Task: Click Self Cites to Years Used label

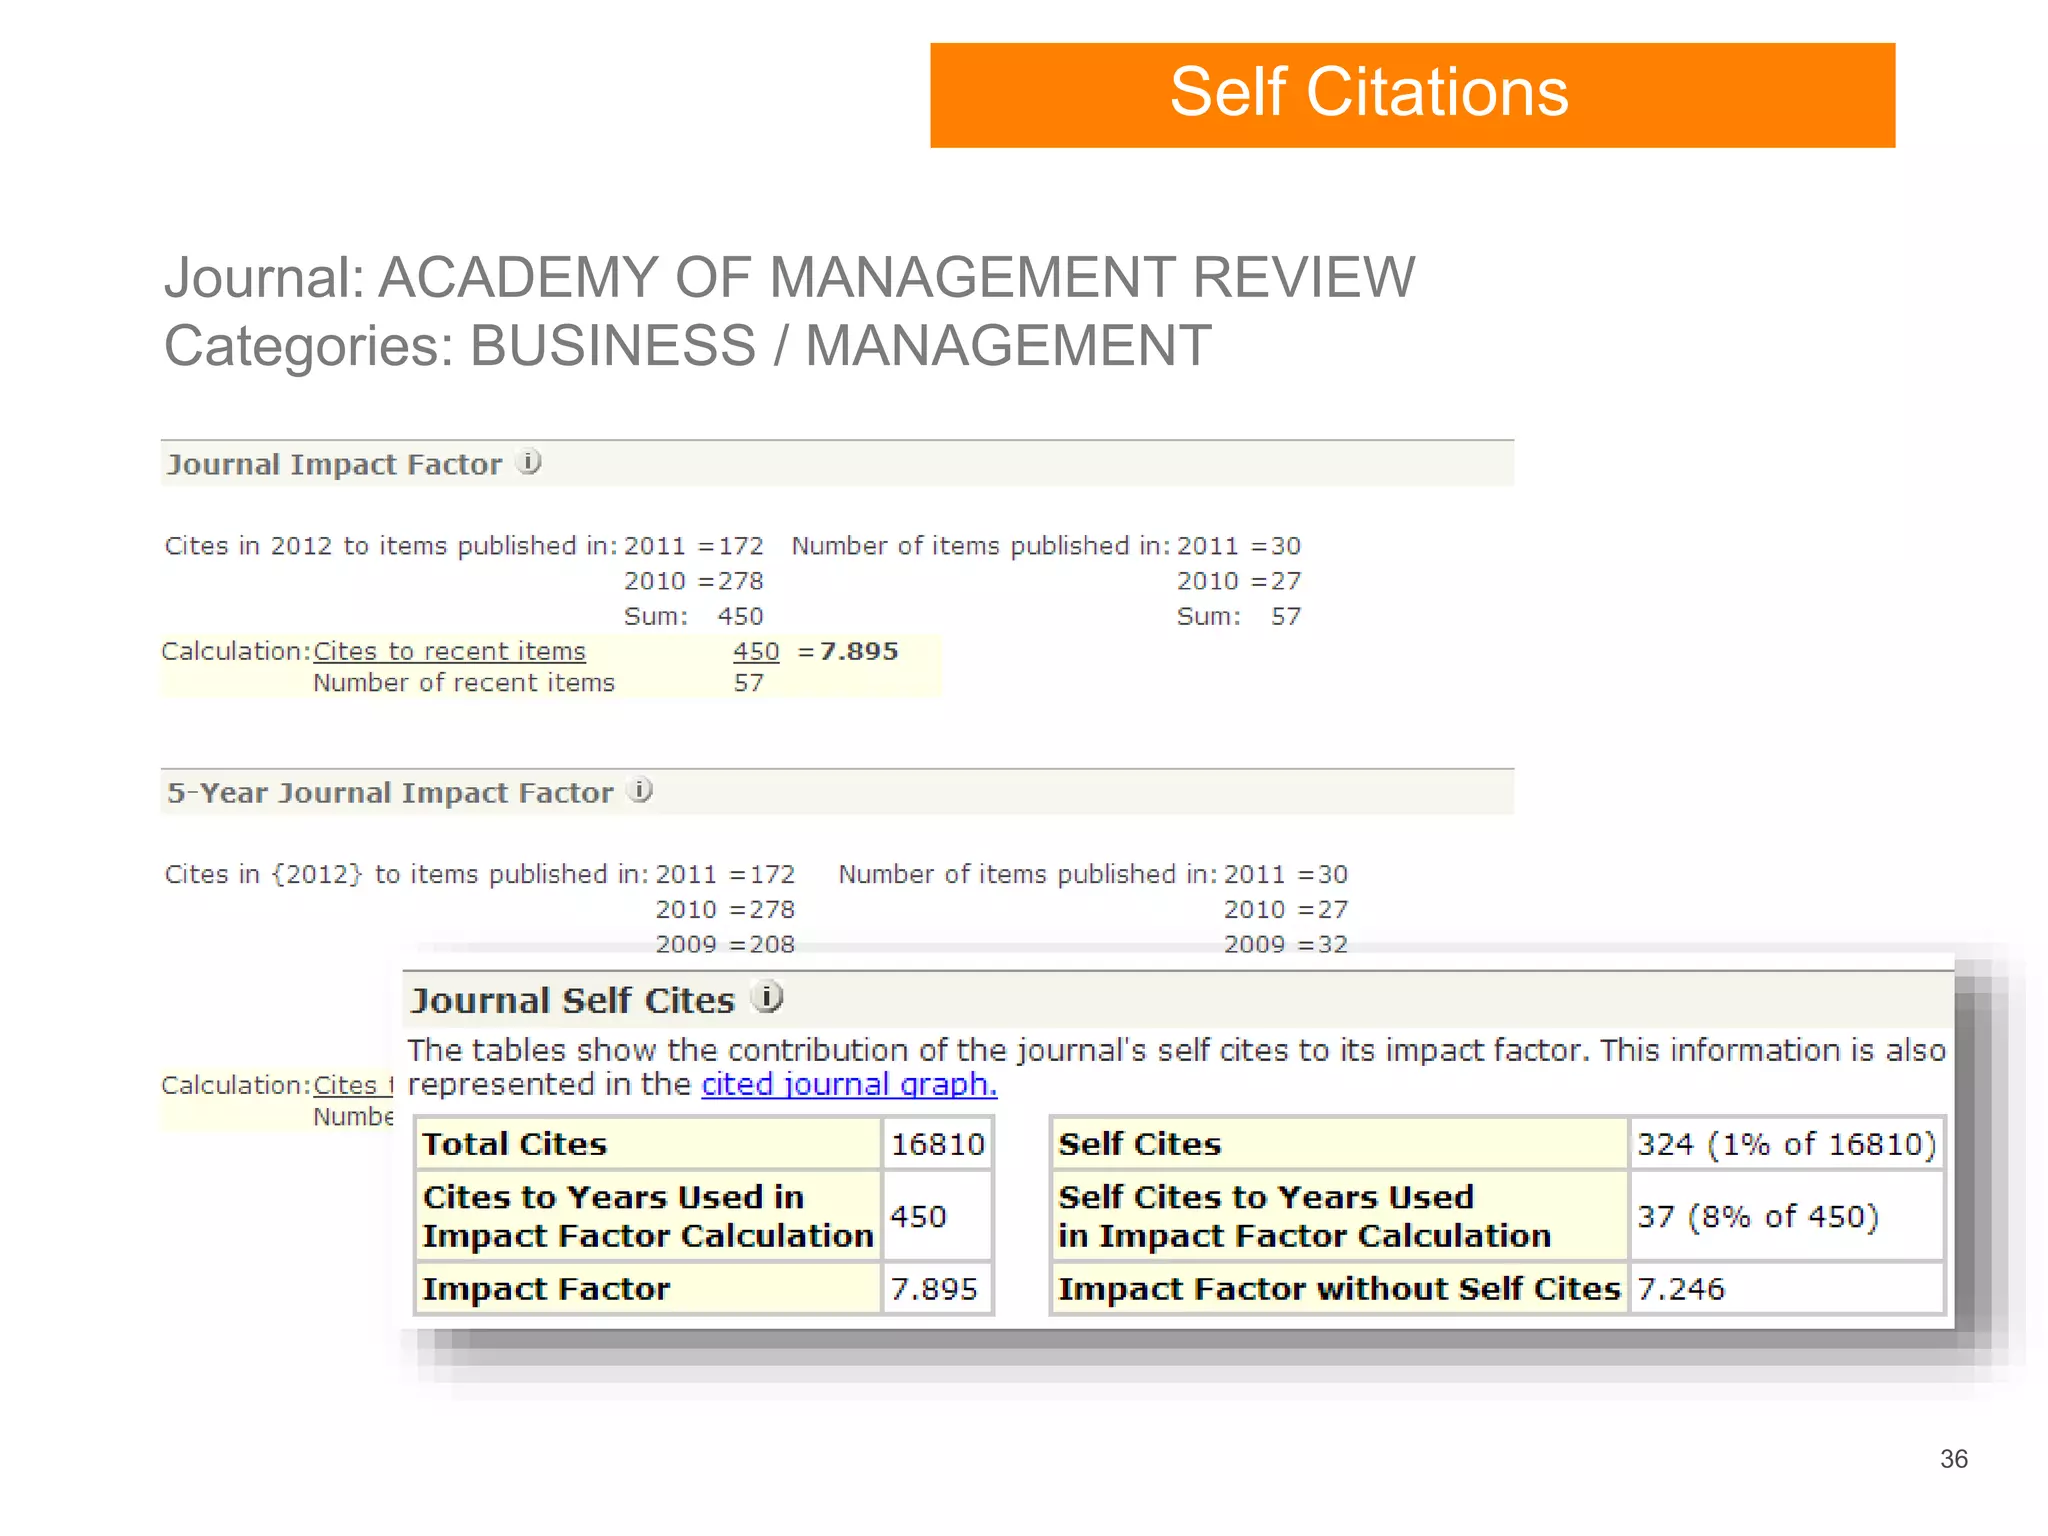Action: tap(1339, 1216)
